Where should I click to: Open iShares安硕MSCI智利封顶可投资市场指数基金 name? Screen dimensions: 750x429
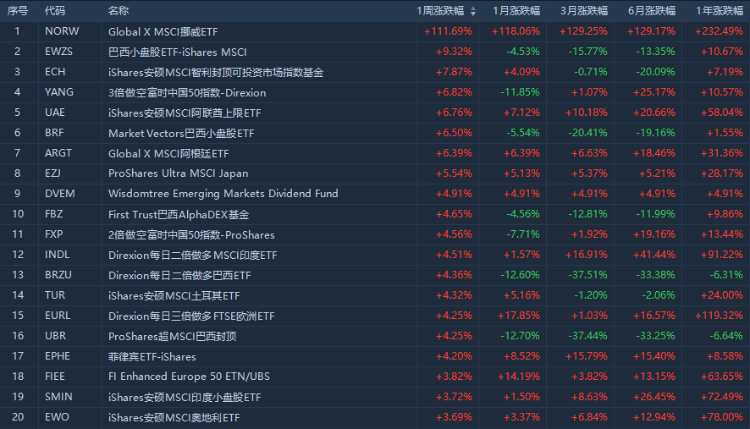216,73
